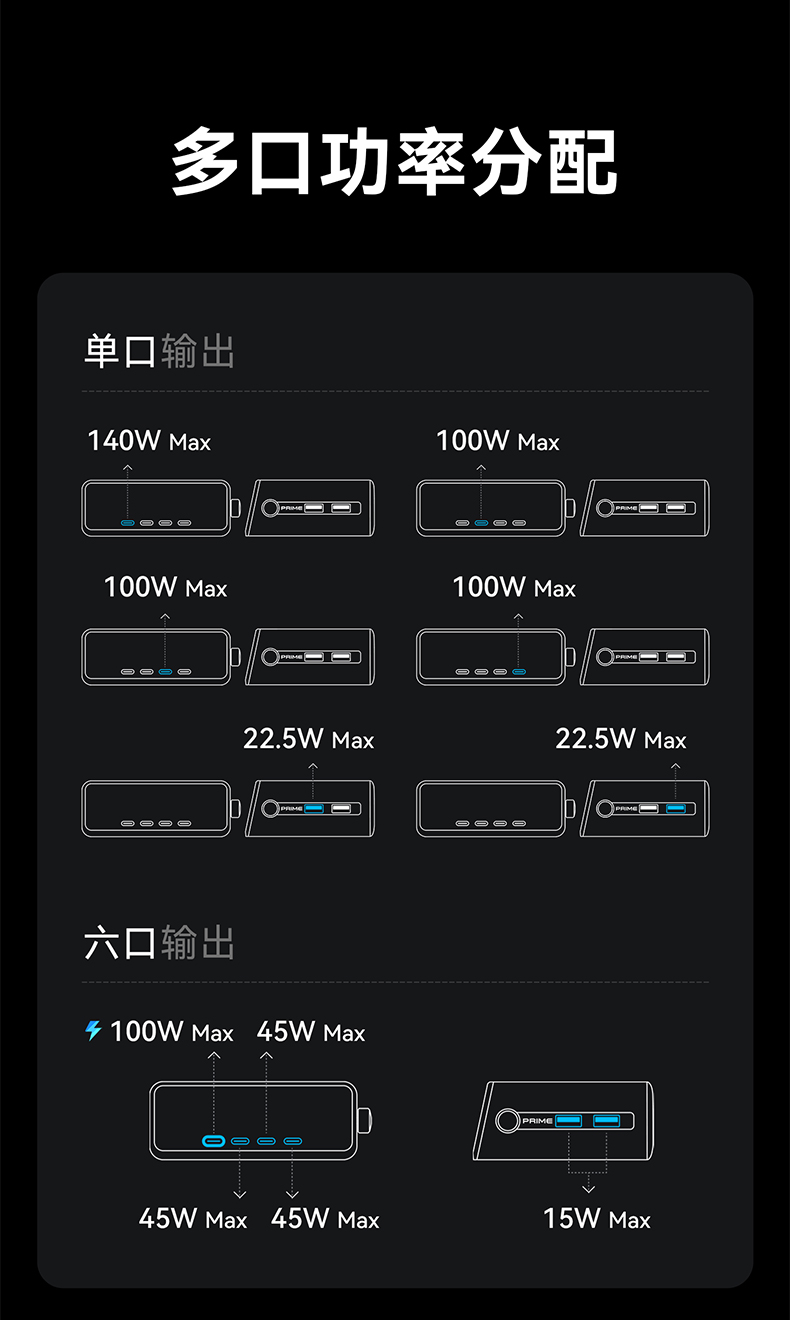Click the blue third USB-C port in middle-left diagram
The width and height of the screenshot is (790, 1320).
click(165, 672)
